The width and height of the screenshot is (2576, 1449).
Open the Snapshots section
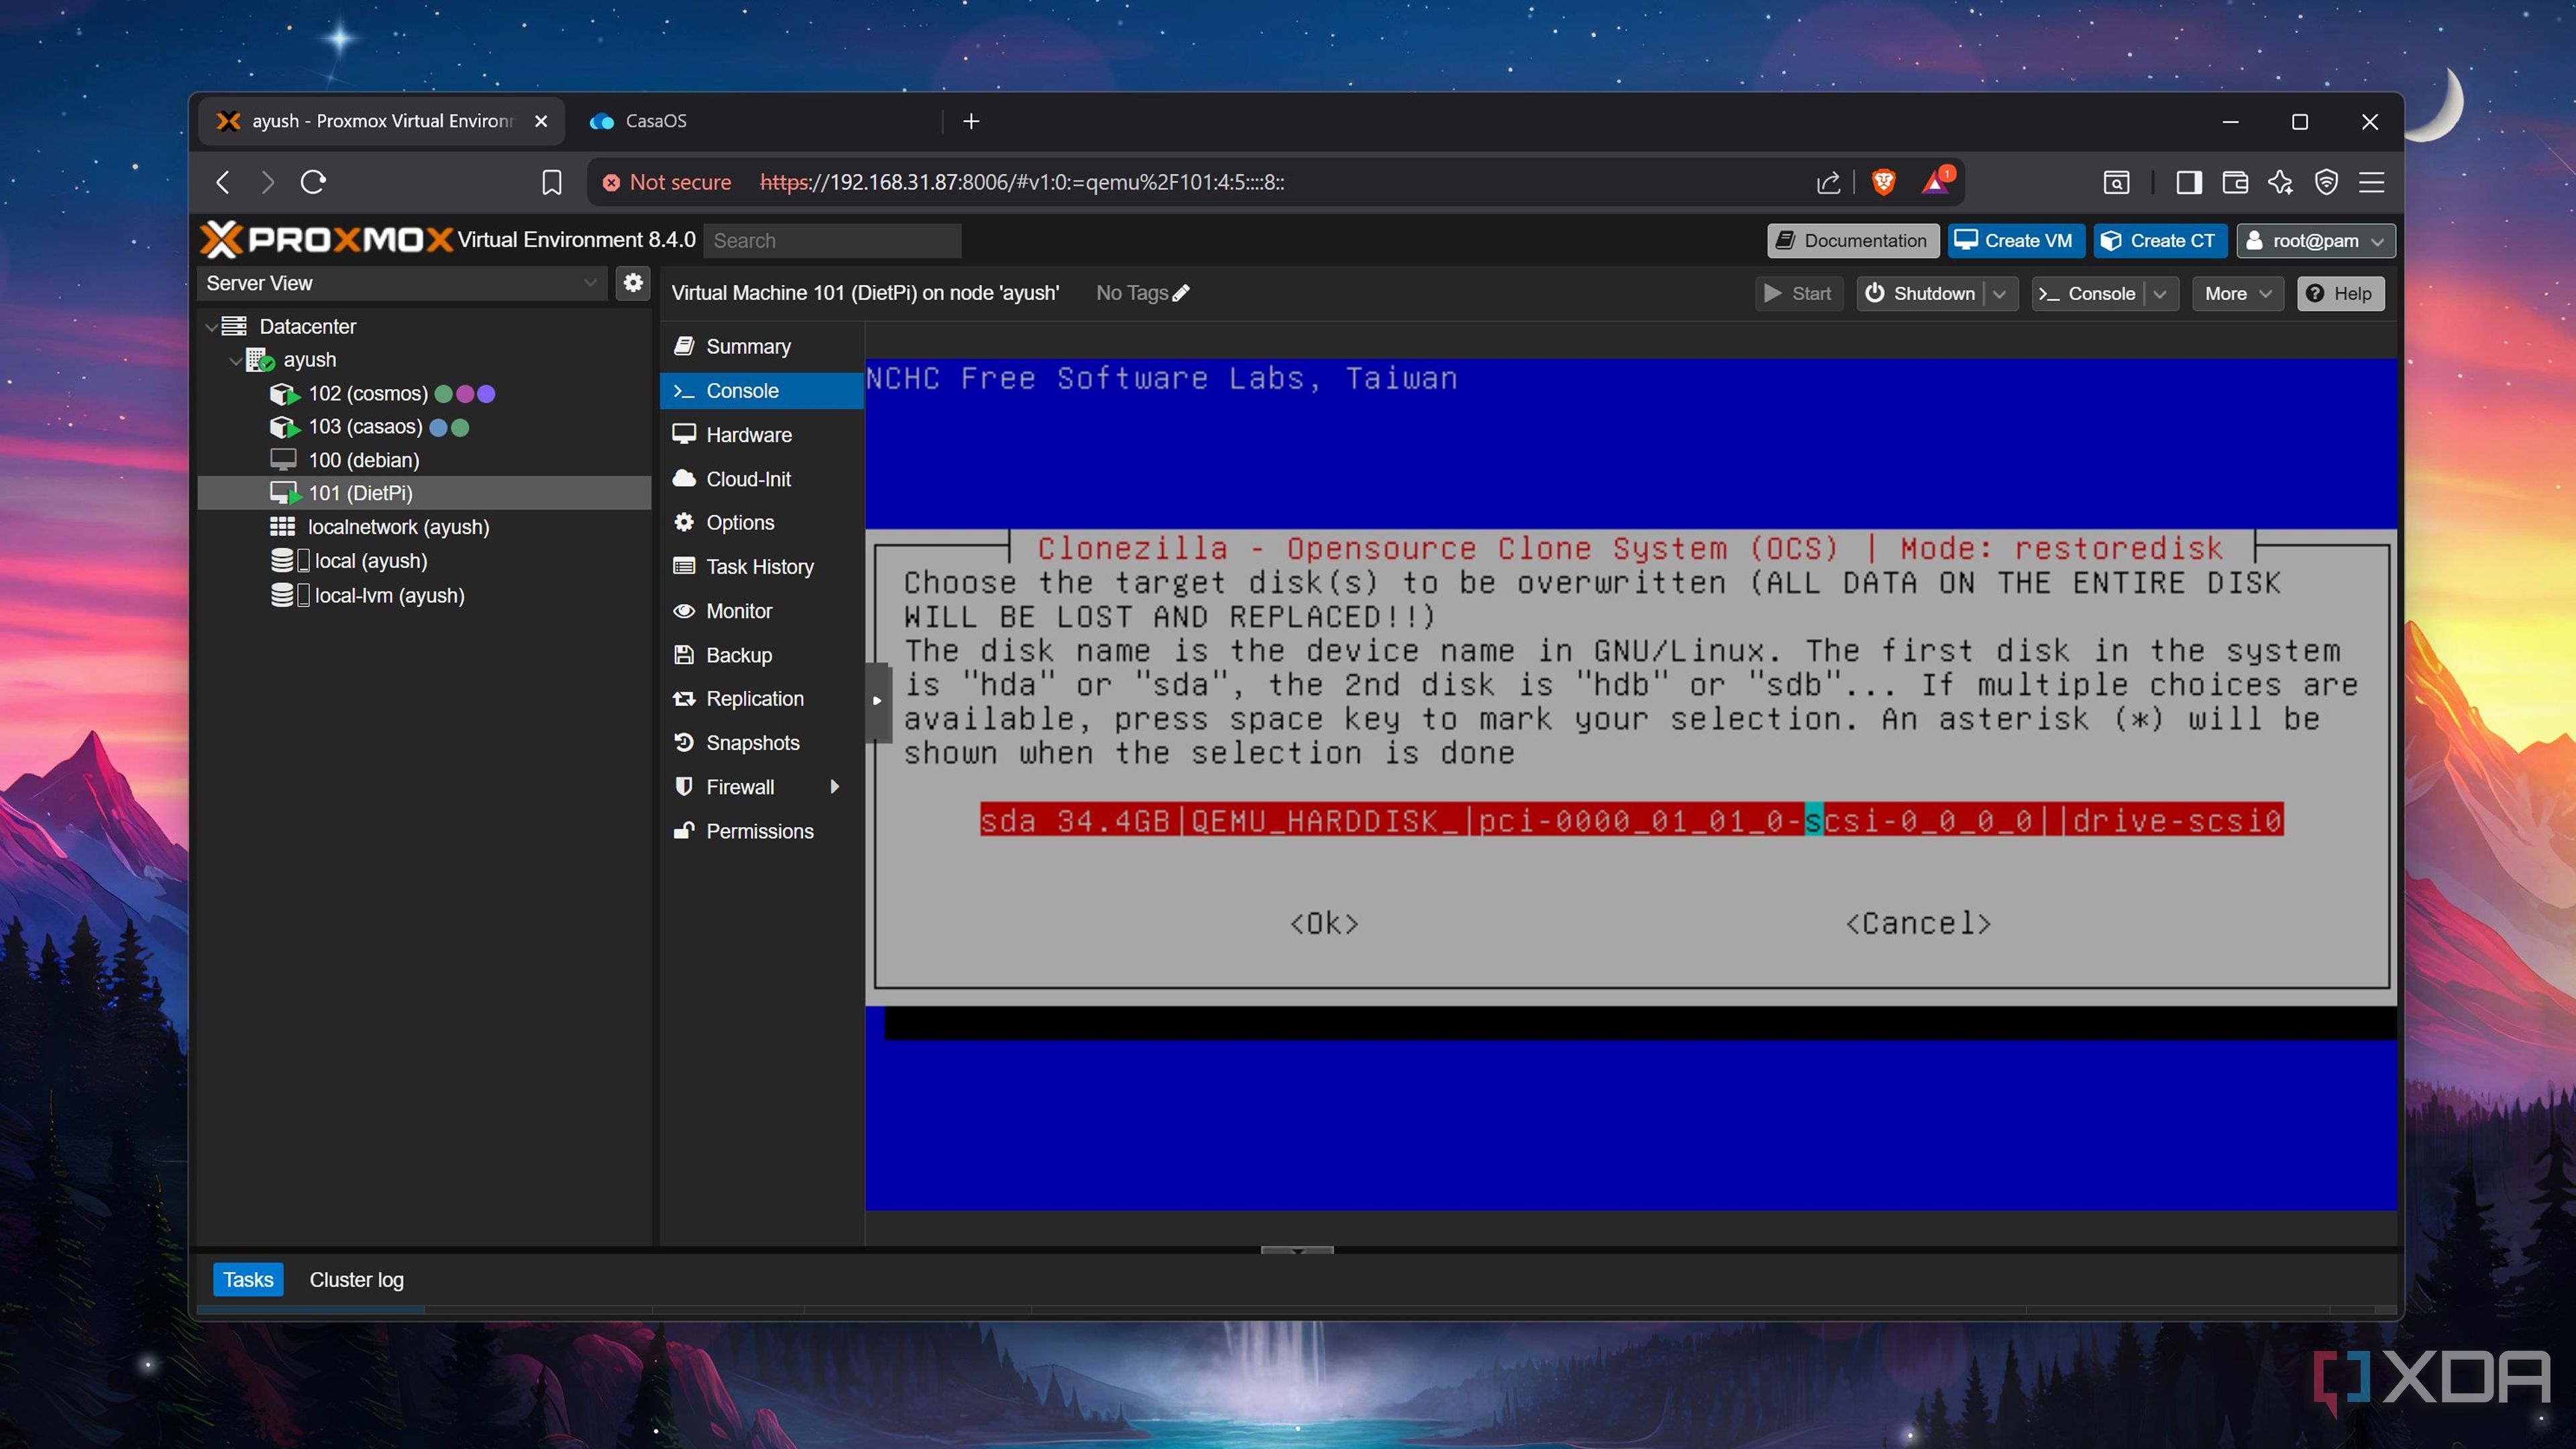[x=762, y=743]
